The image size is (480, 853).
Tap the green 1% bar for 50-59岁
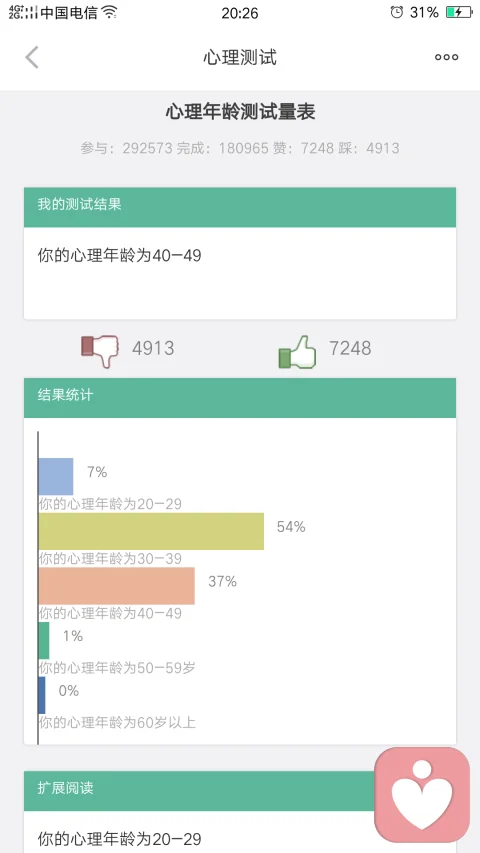(x=44, y=640)
